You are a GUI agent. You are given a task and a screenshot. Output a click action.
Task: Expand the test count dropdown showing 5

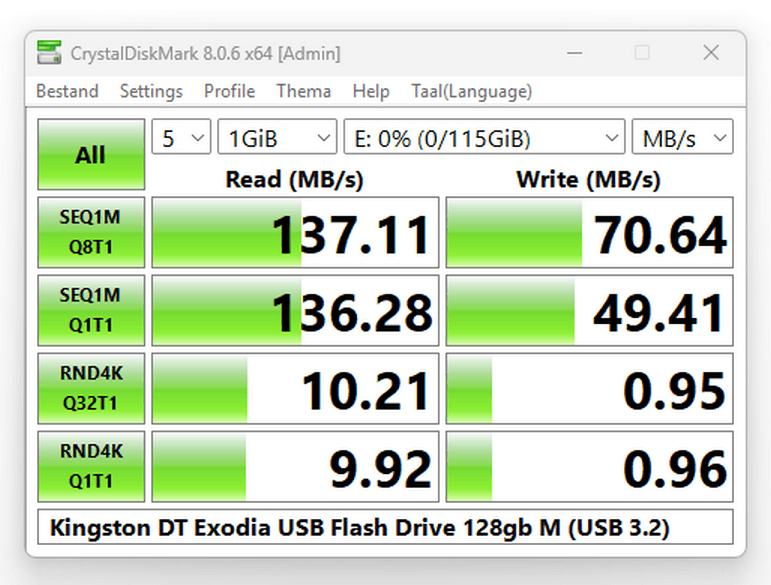coord(181,137)
